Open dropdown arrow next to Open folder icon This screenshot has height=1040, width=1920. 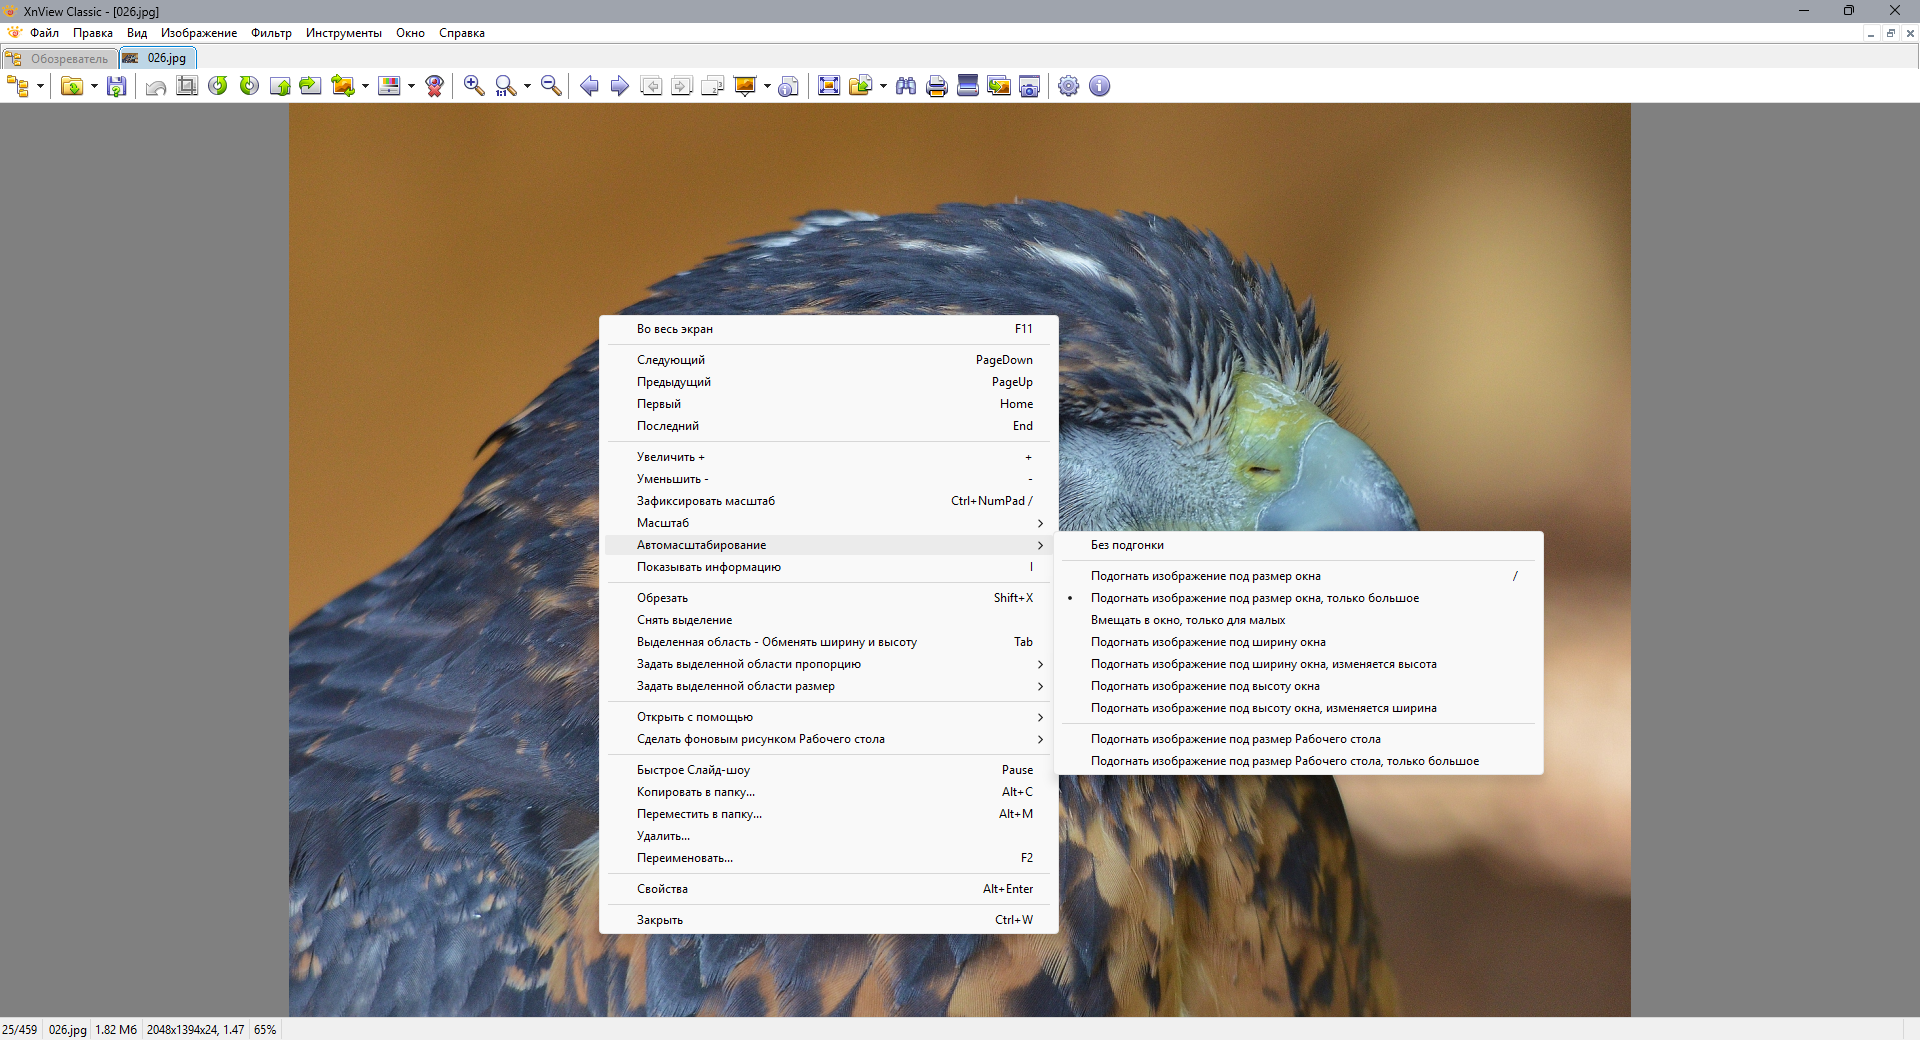[94, 87]
